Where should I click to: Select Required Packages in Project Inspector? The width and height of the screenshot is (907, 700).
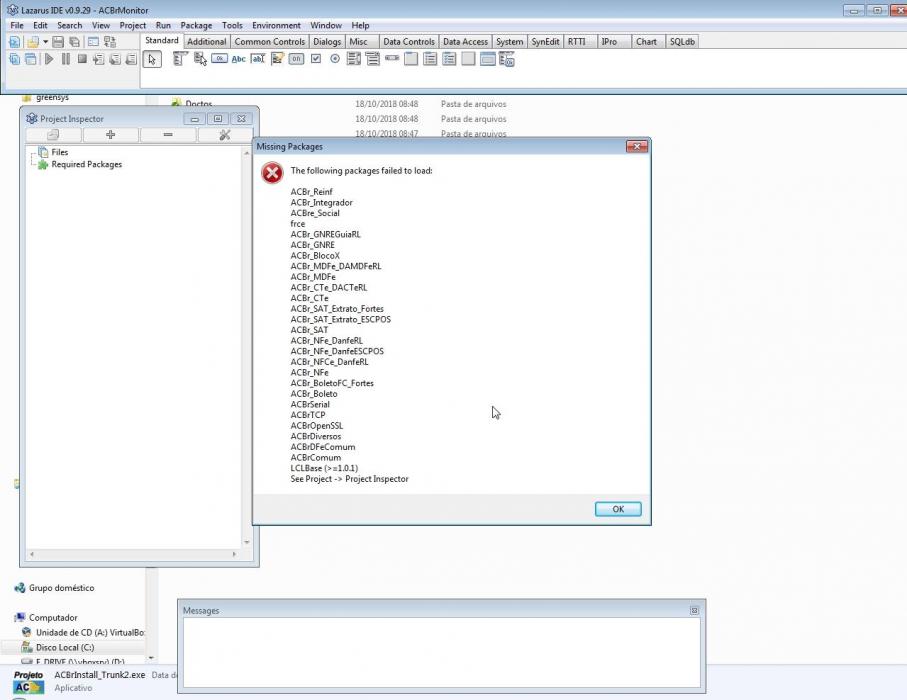pyautogui.click(x=86, y=164)
